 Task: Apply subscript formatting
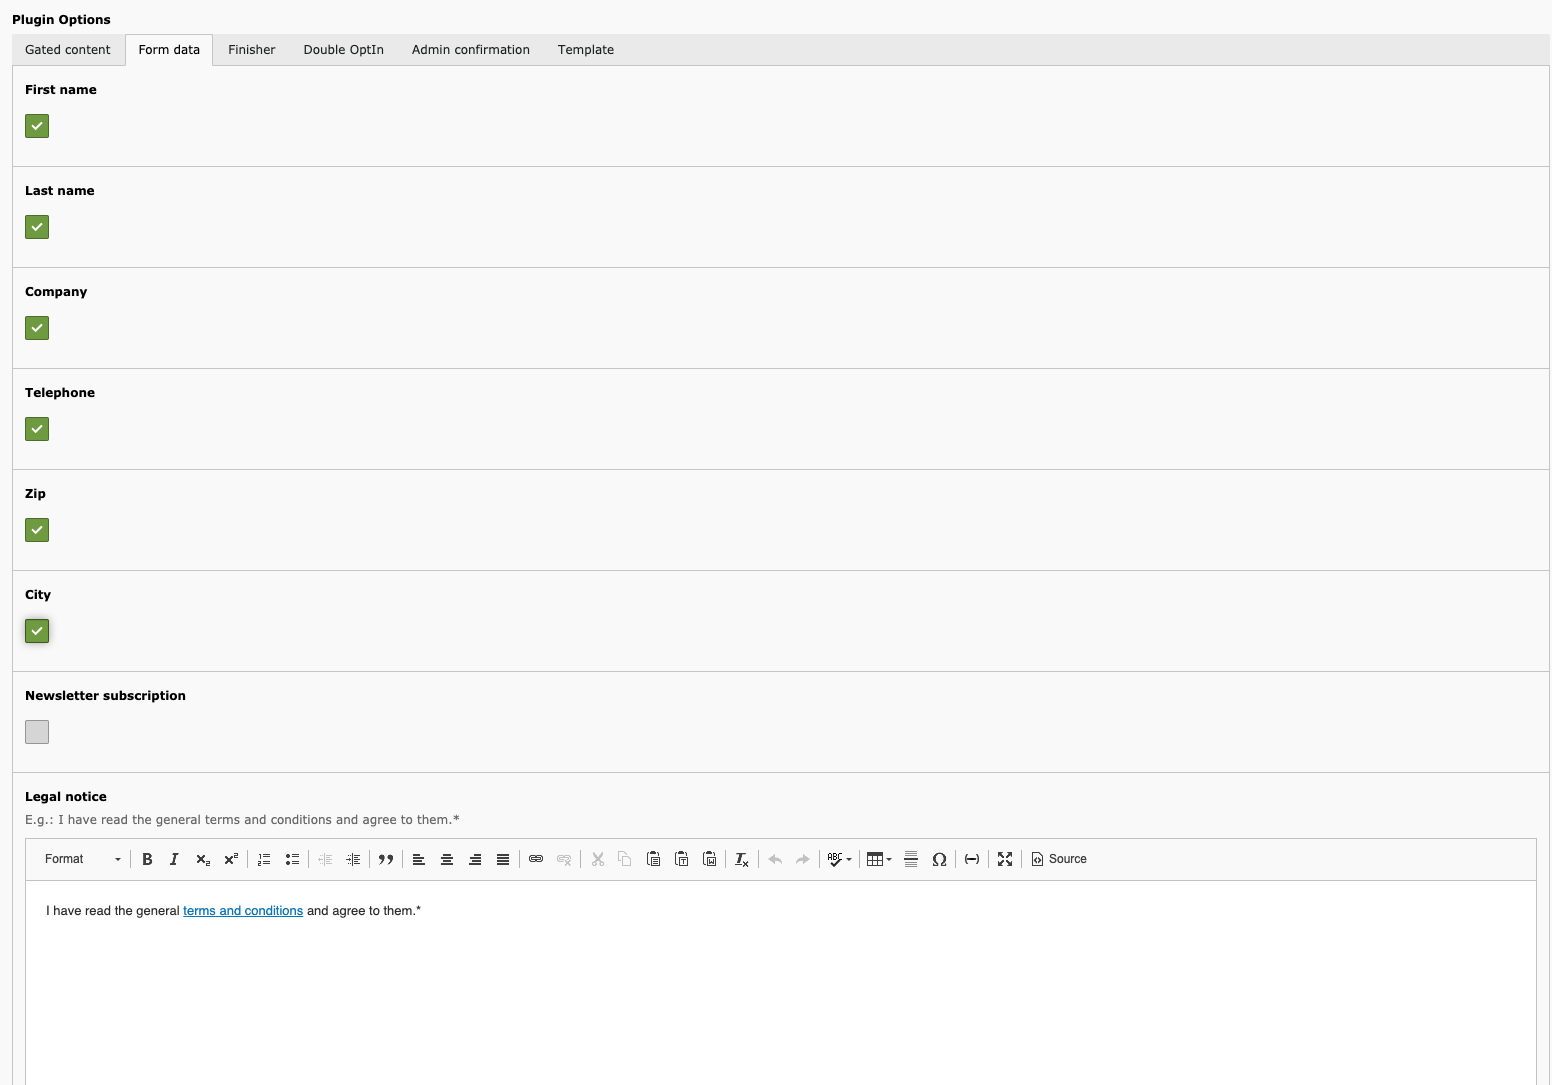click(x=203, y=859)
